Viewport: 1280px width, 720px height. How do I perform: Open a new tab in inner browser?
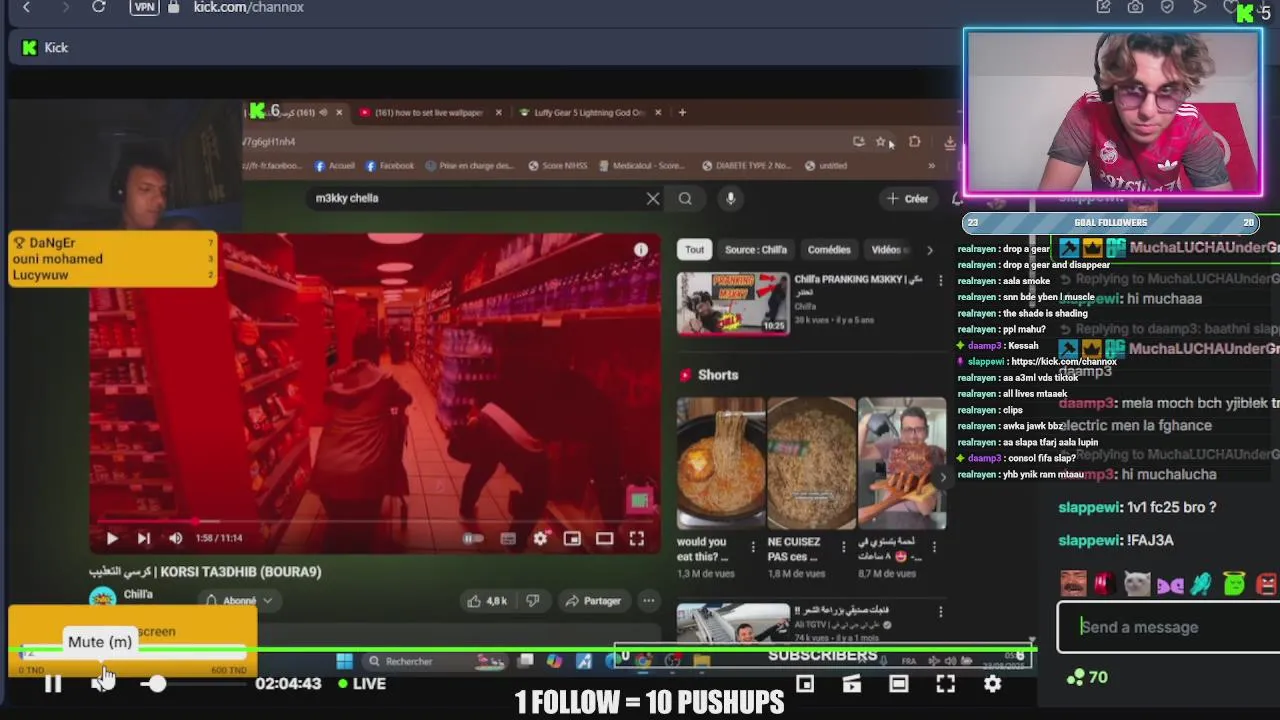point(682,112)
